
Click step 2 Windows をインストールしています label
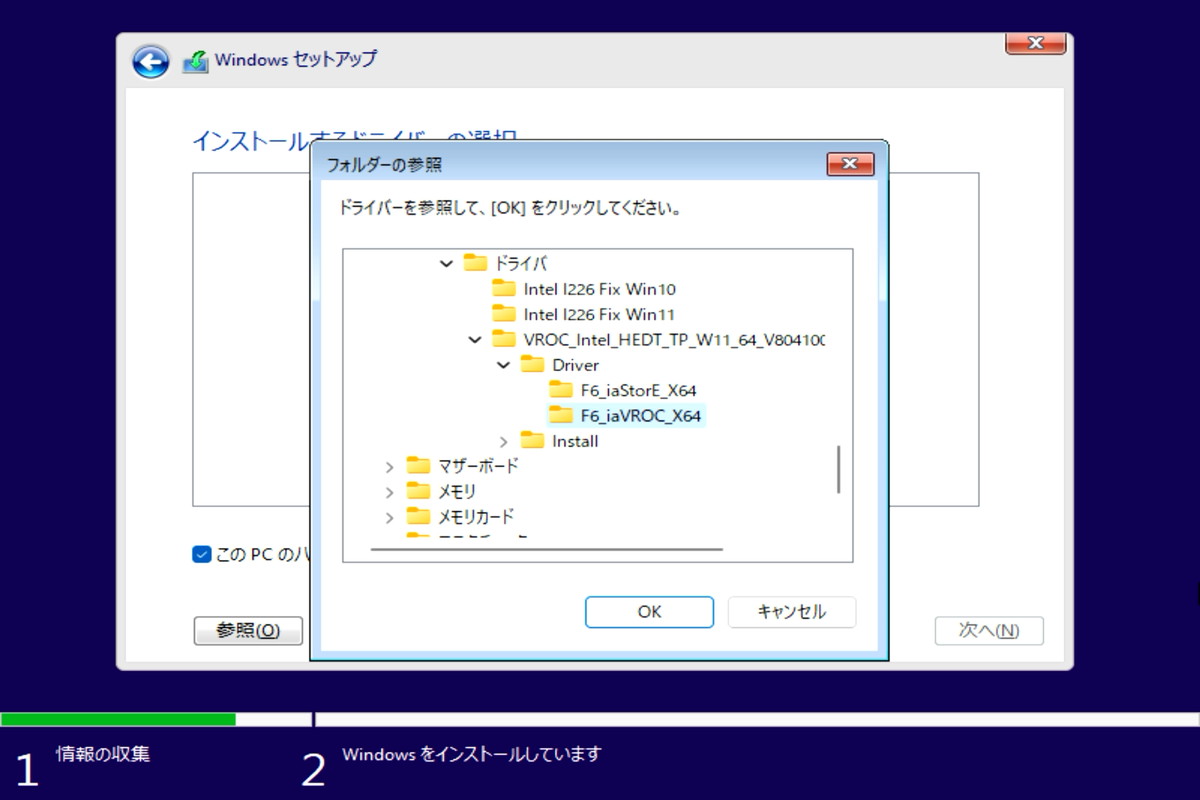pos(471,754)
